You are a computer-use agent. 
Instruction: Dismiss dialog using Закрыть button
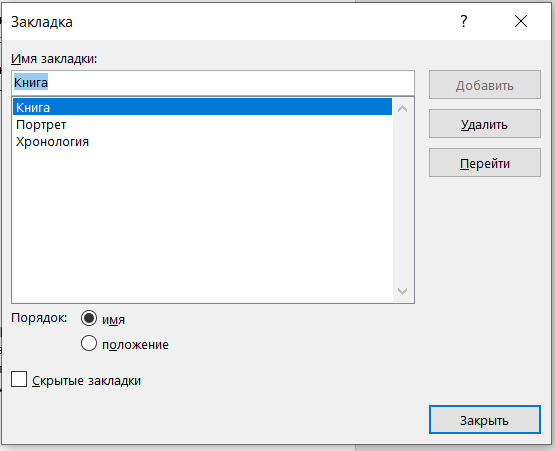tap(485, 420)
